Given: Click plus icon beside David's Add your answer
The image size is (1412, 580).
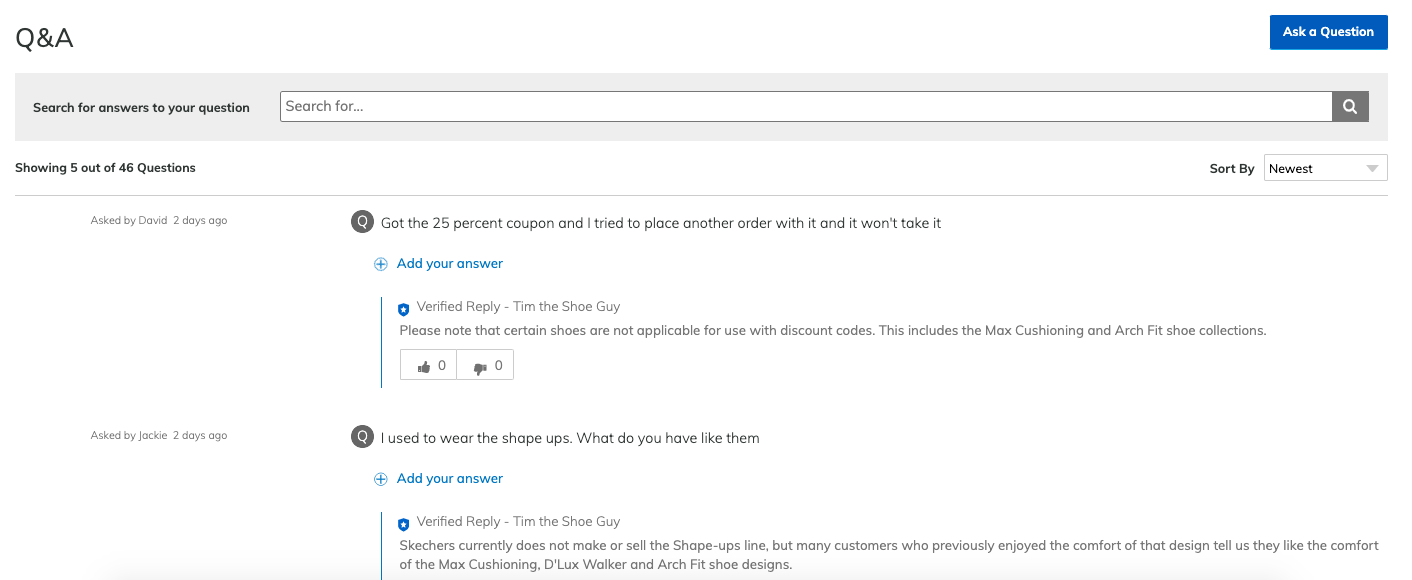Looking at the screenshot, I should click(x=380, y=264).
